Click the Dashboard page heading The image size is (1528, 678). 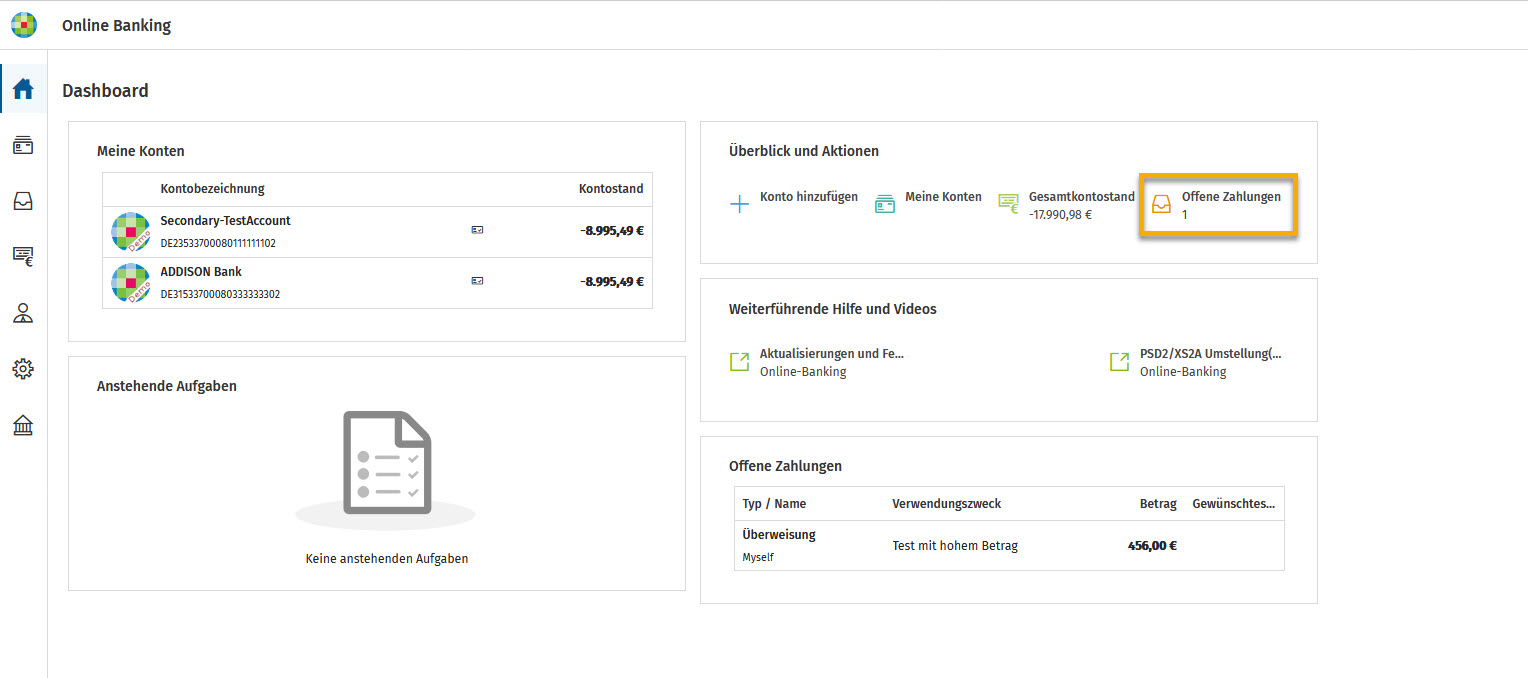click(105, 90)
